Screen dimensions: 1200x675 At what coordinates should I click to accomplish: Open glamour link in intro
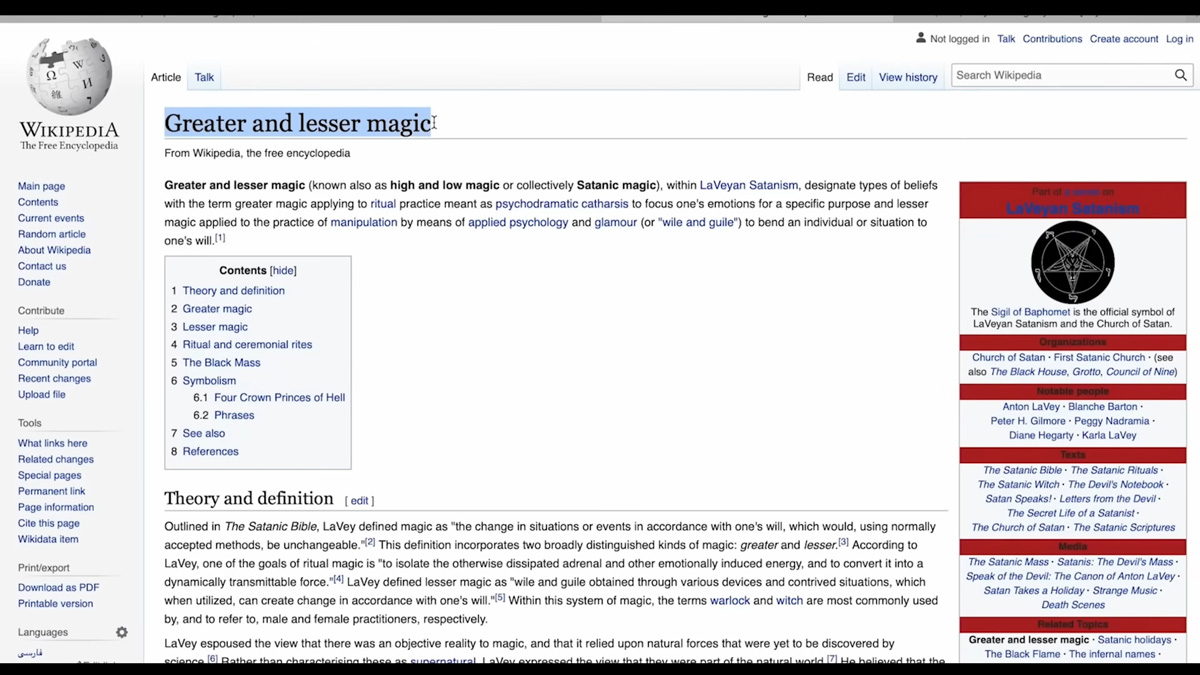pyautogui.click(x=616, y=223)
